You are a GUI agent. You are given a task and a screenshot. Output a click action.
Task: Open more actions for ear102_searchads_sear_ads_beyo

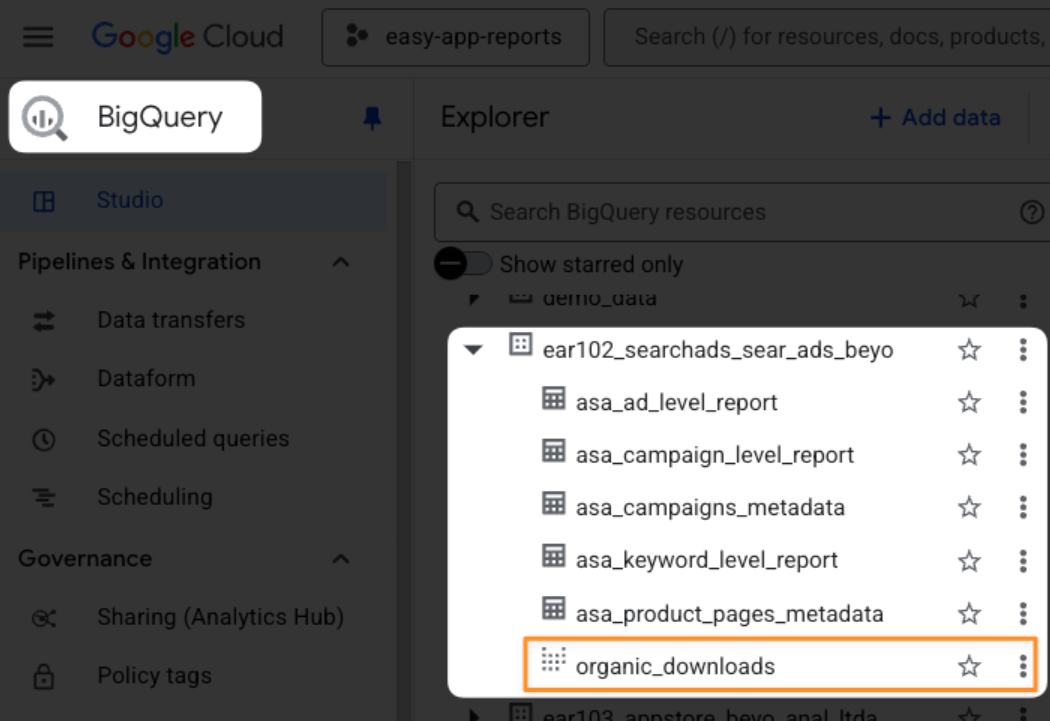tap(1023, 349)
